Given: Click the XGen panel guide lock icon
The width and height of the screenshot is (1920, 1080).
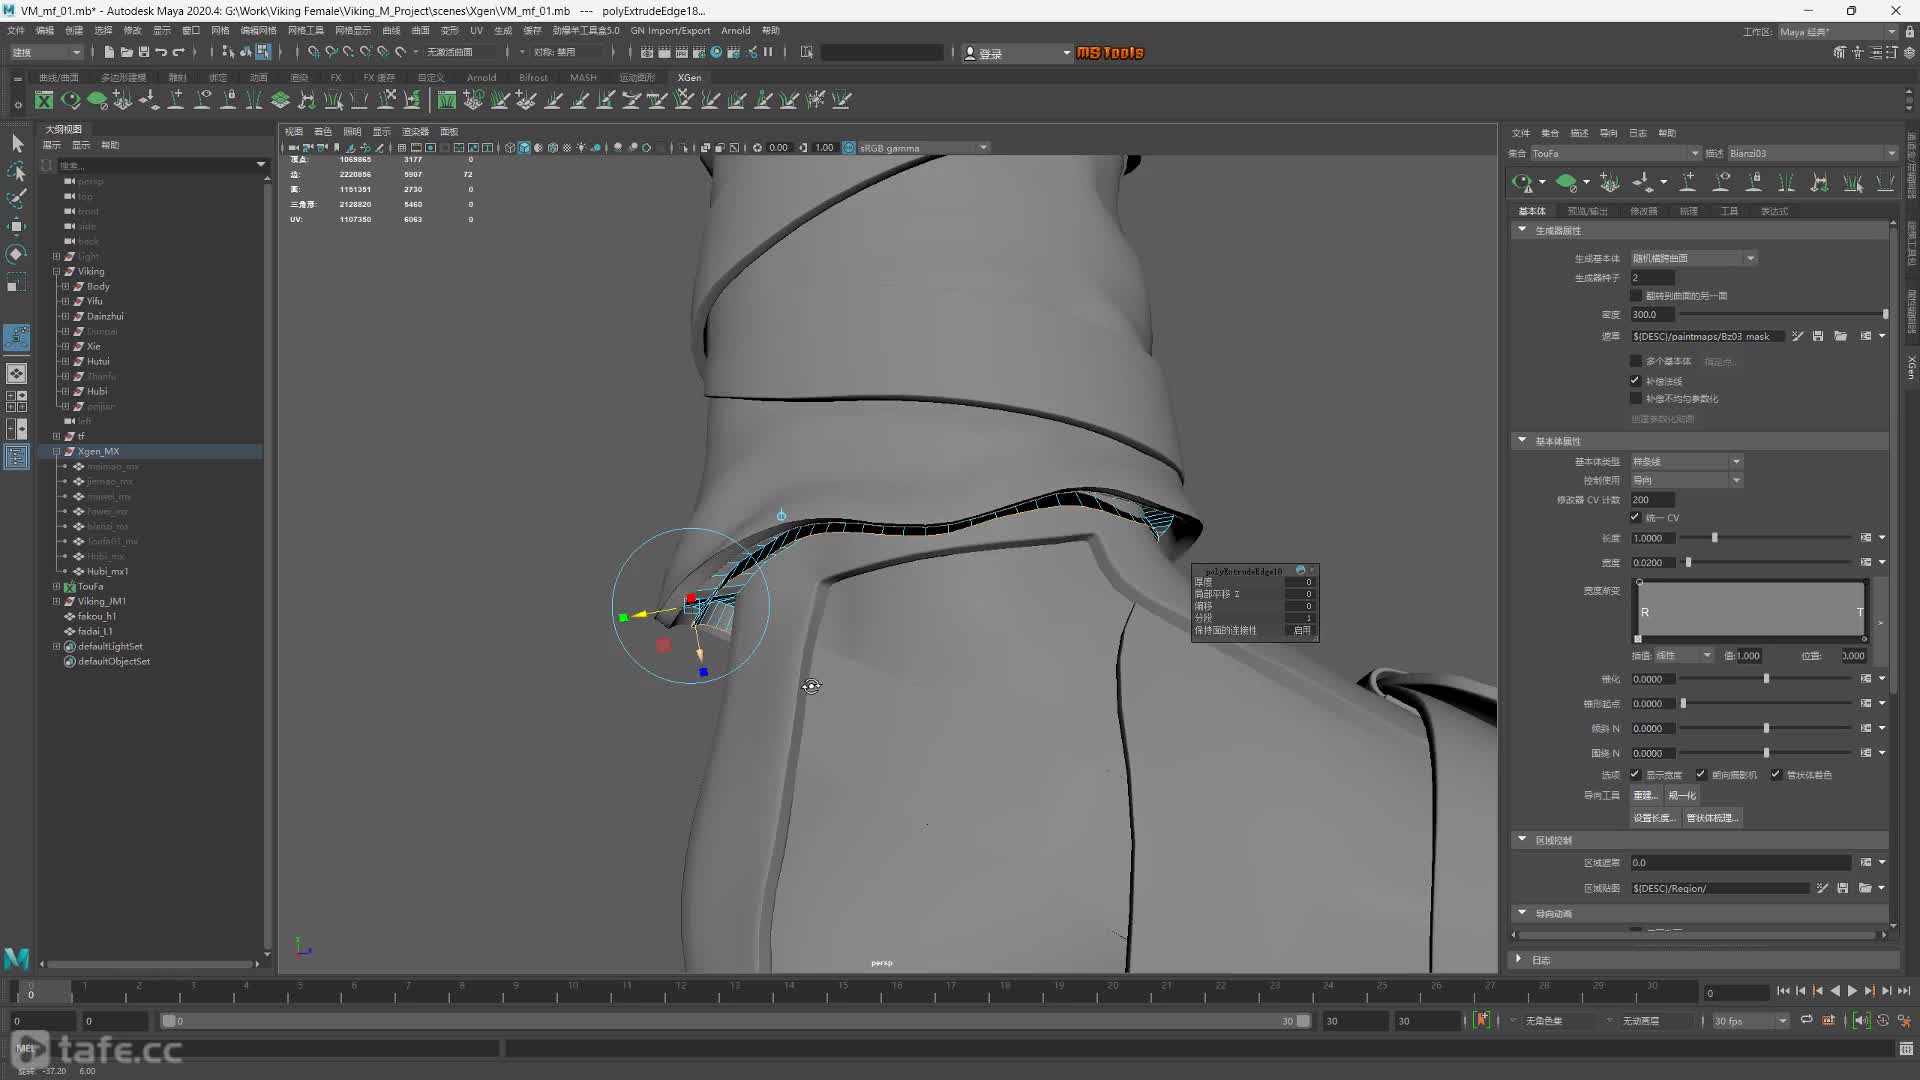Looking at the screenshot, I should pos(1753,182).
